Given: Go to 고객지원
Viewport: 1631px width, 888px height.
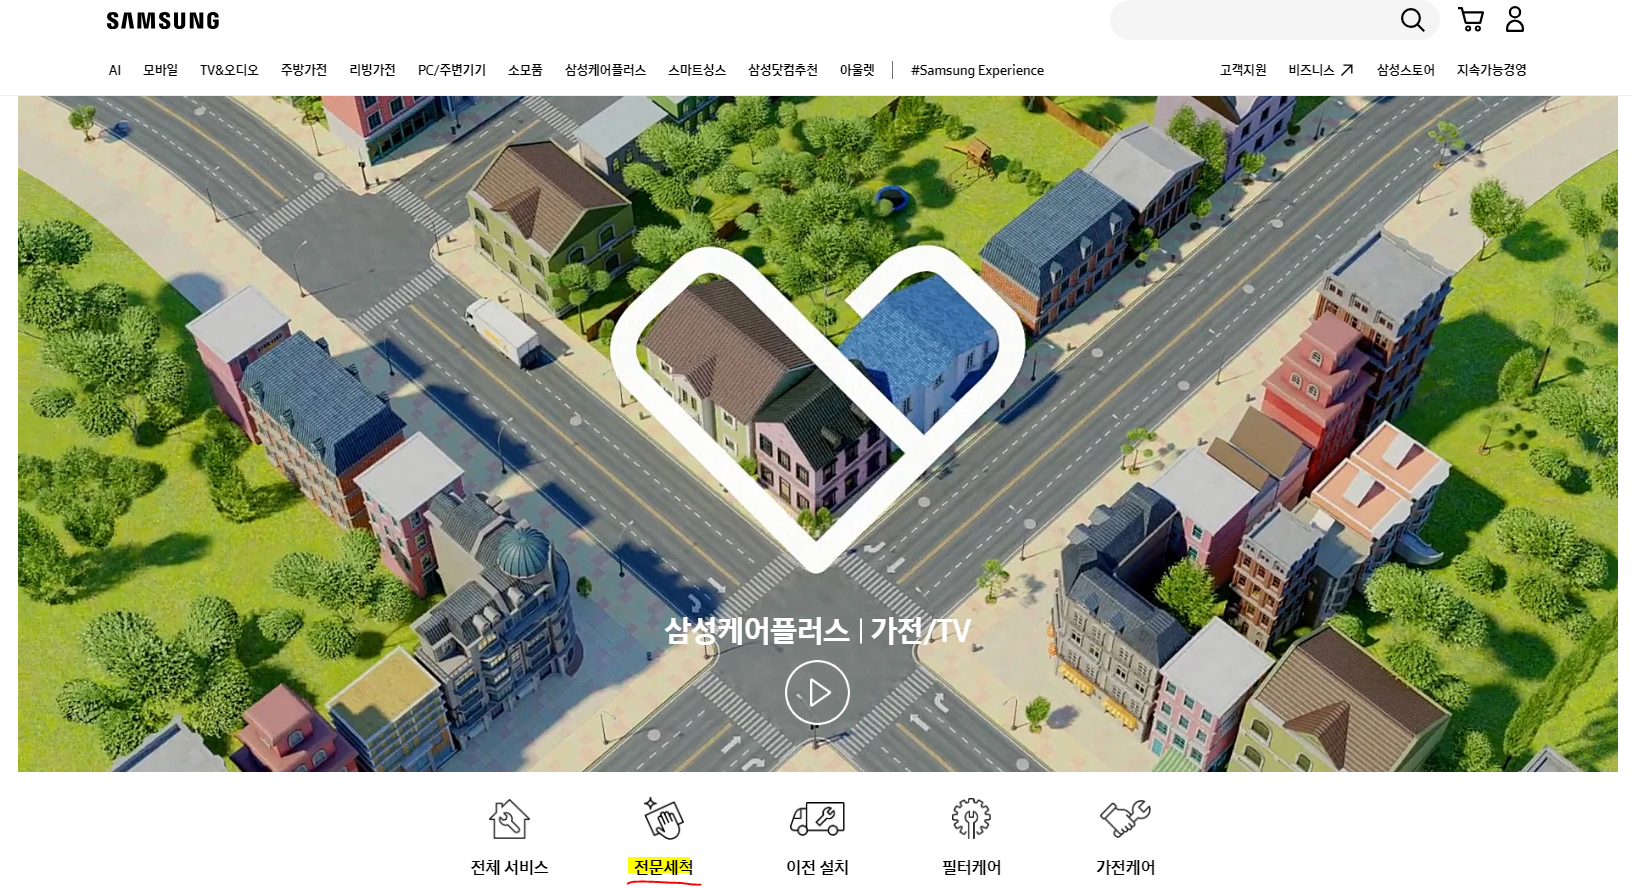Looking at the screenshot, I should [1243, 70].
